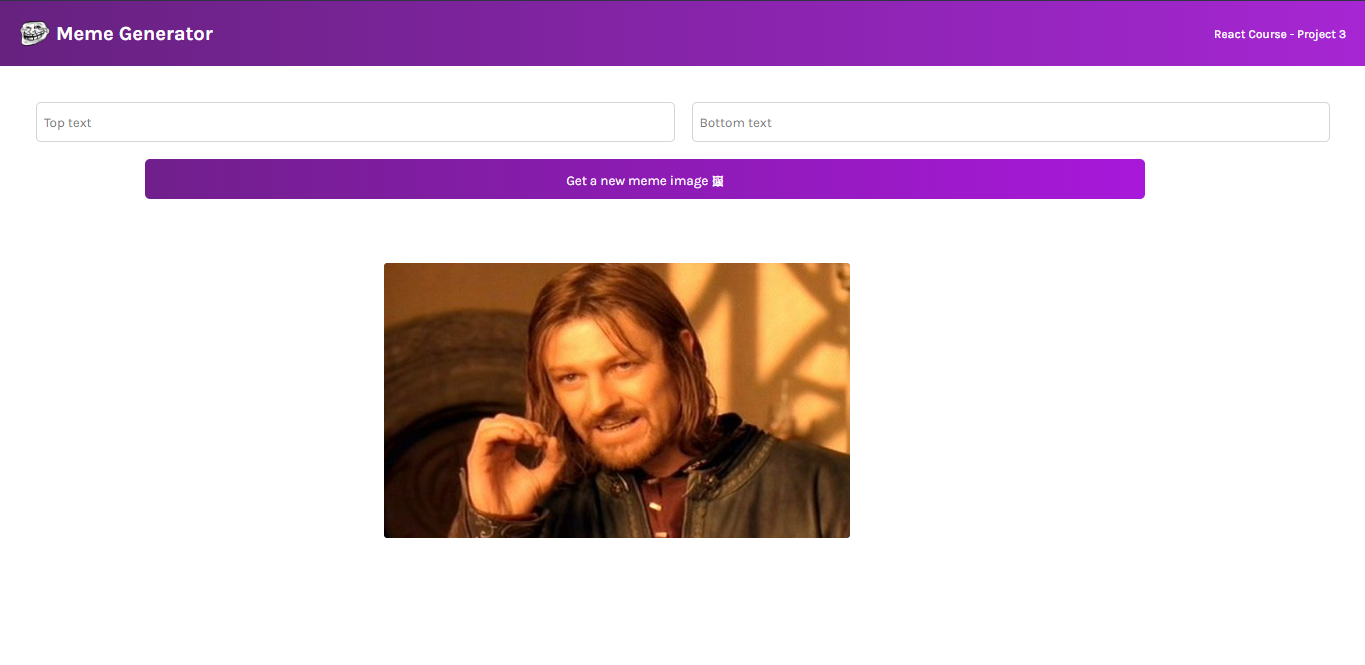The height and width of the screenshot is (665, 1365).
Task: Click the left placeholder reading Top text
Action: click(x=67, y=122)
